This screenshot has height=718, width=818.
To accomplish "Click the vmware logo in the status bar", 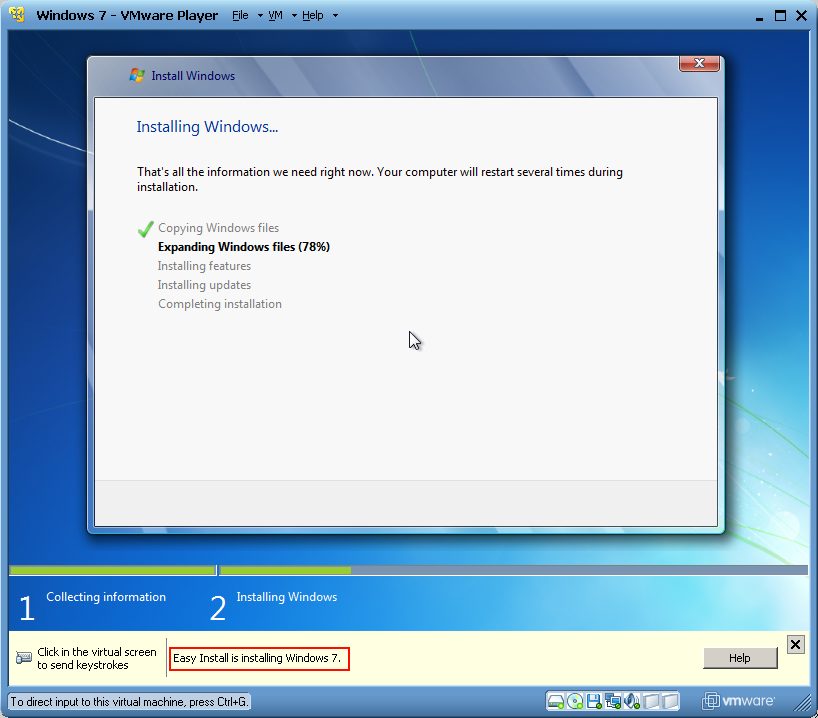I will [x=738, y=701].
